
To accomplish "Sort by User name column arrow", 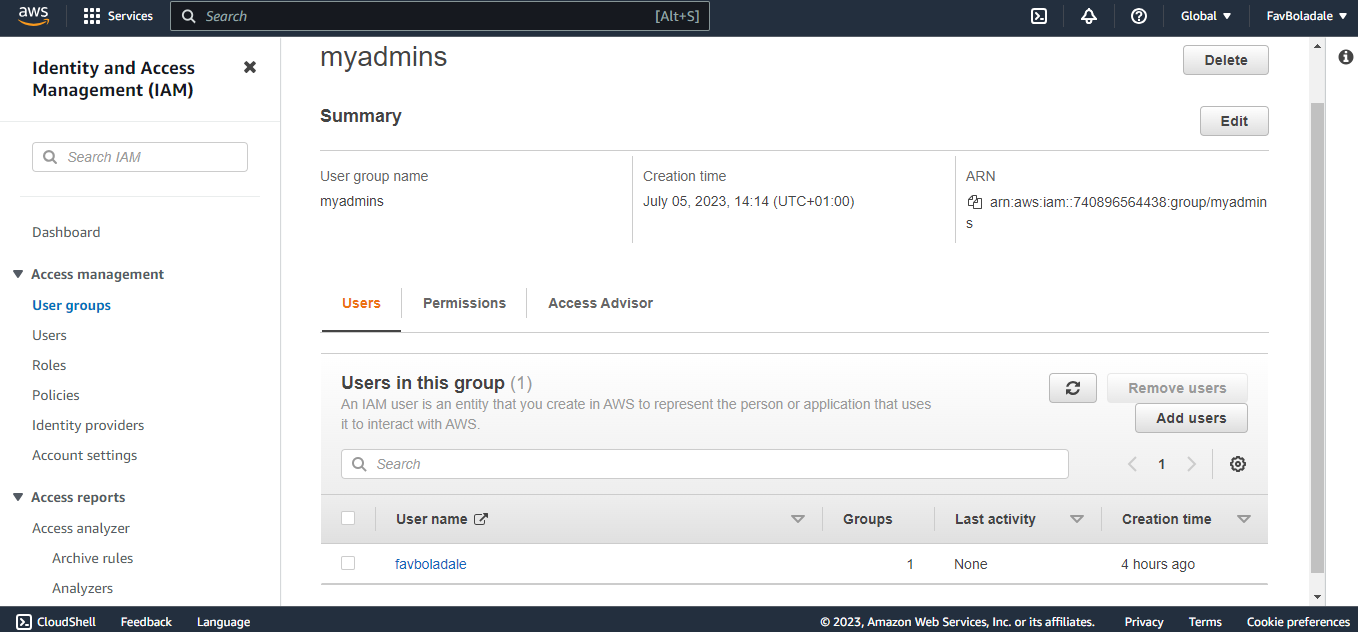I will (x=798, y=519).
